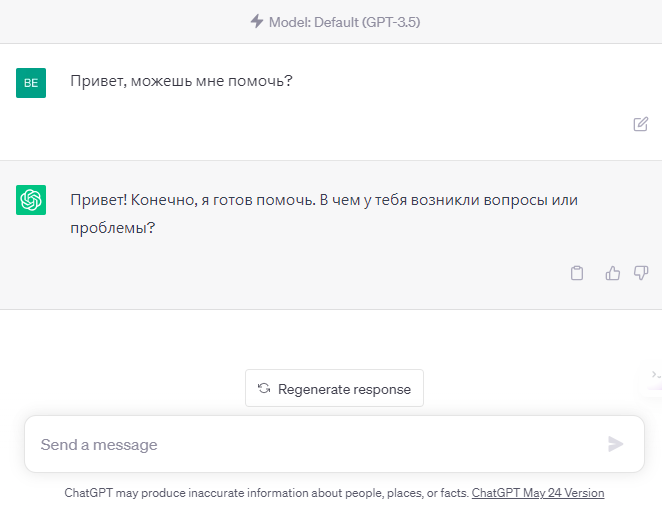Open the ChatGPT May 24 Version link
The height and width of the screenshot is (516, 662).
(x=538, y=493)
